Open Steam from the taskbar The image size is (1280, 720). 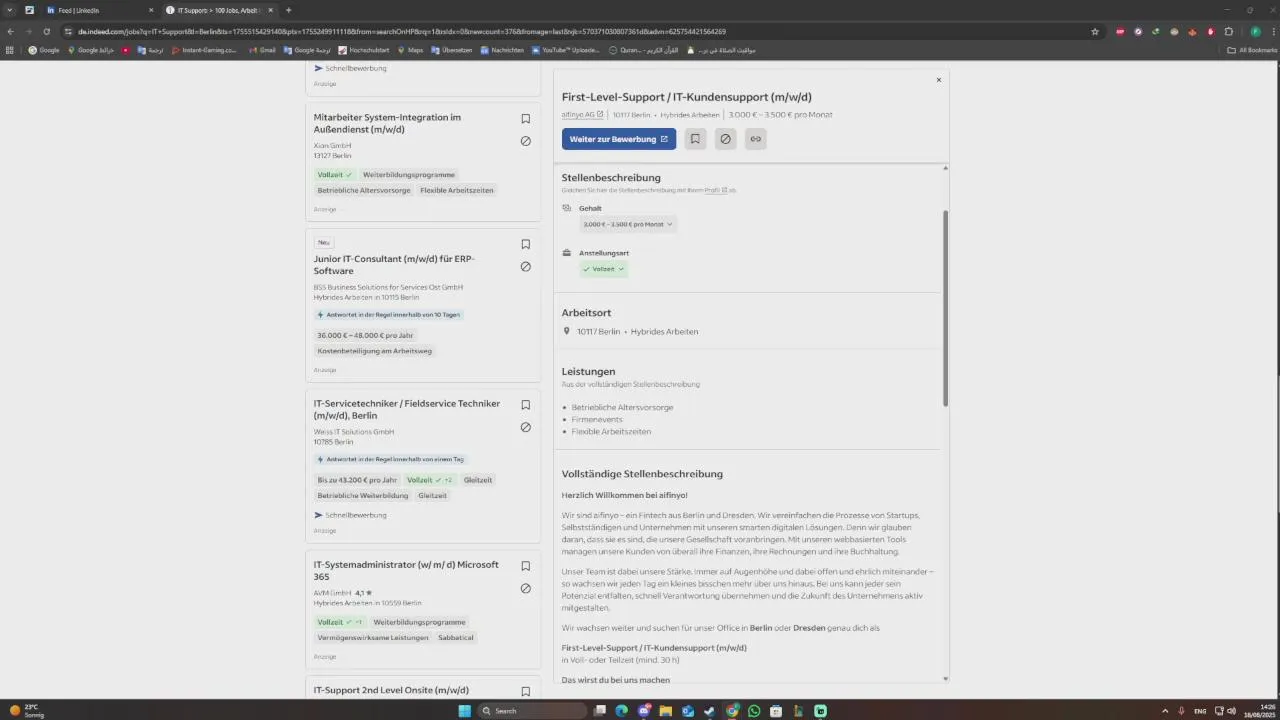(709, 711)
